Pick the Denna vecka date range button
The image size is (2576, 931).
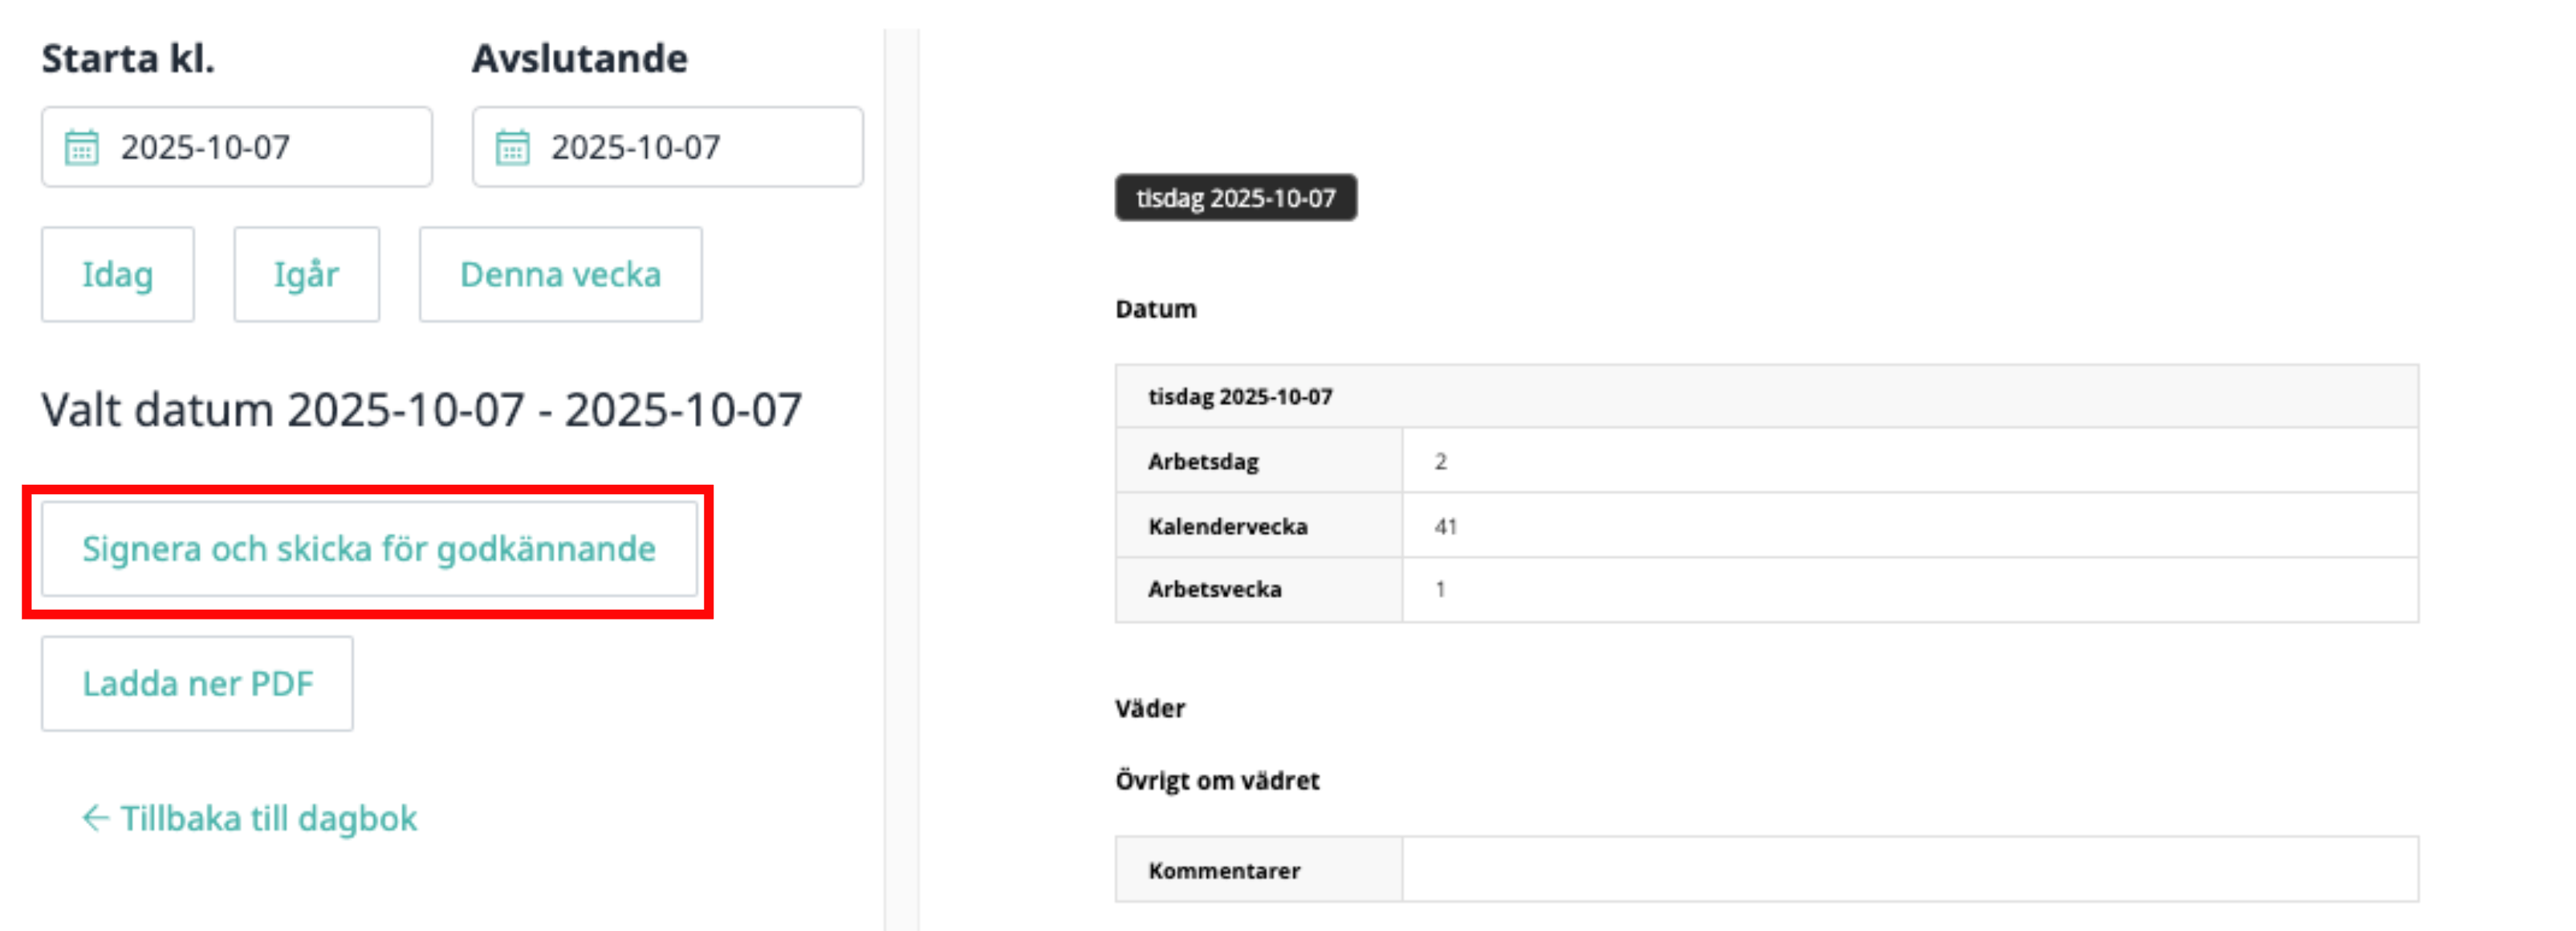[x=560, y=274]
